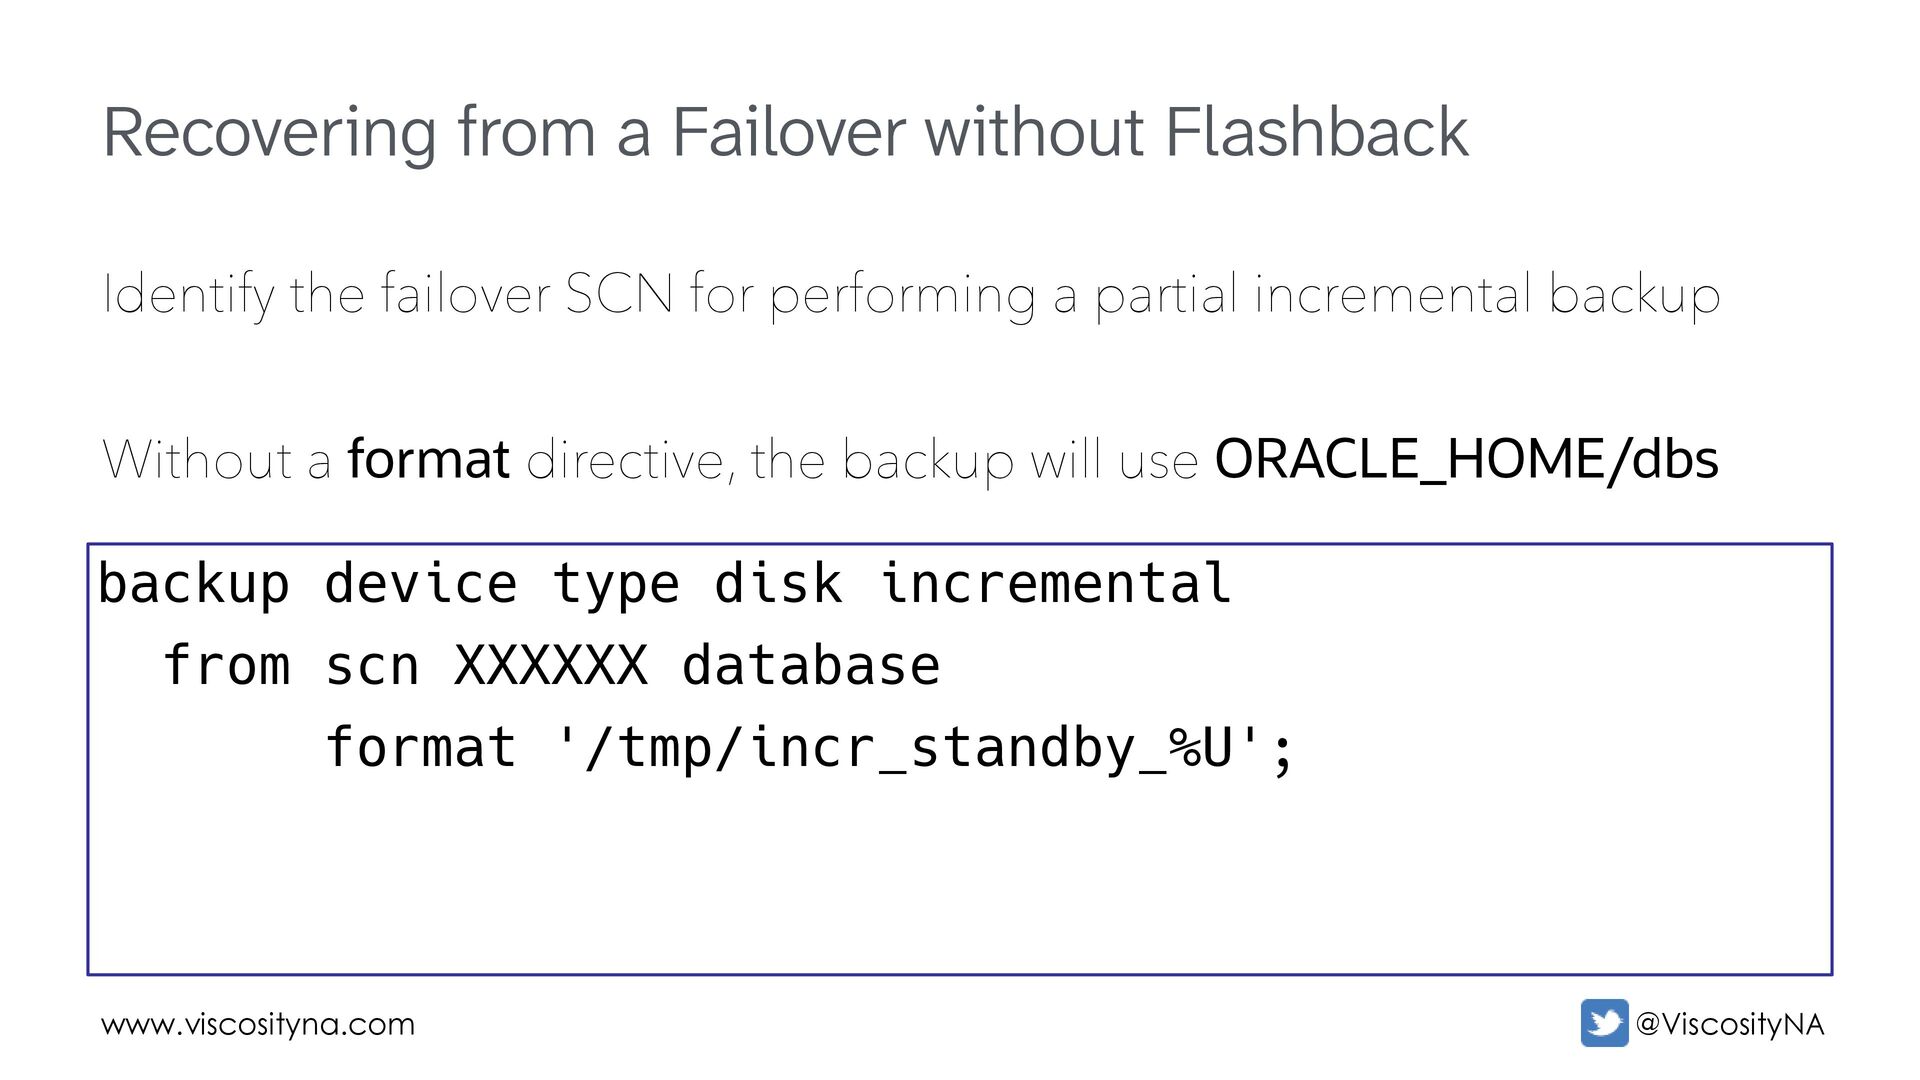
Task: Open the @ViscosityNA Twitter handle
Action: (1729, 1024)
